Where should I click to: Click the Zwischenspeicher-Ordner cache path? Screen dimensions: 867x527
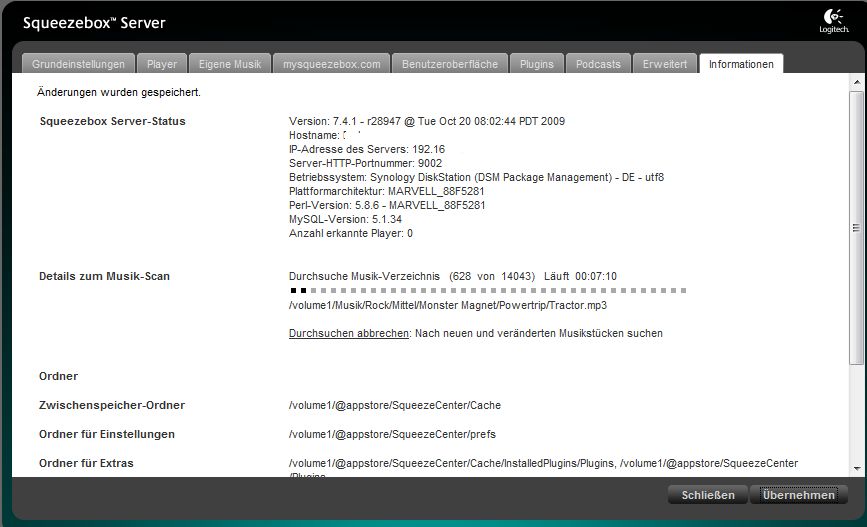pos(394,405)
